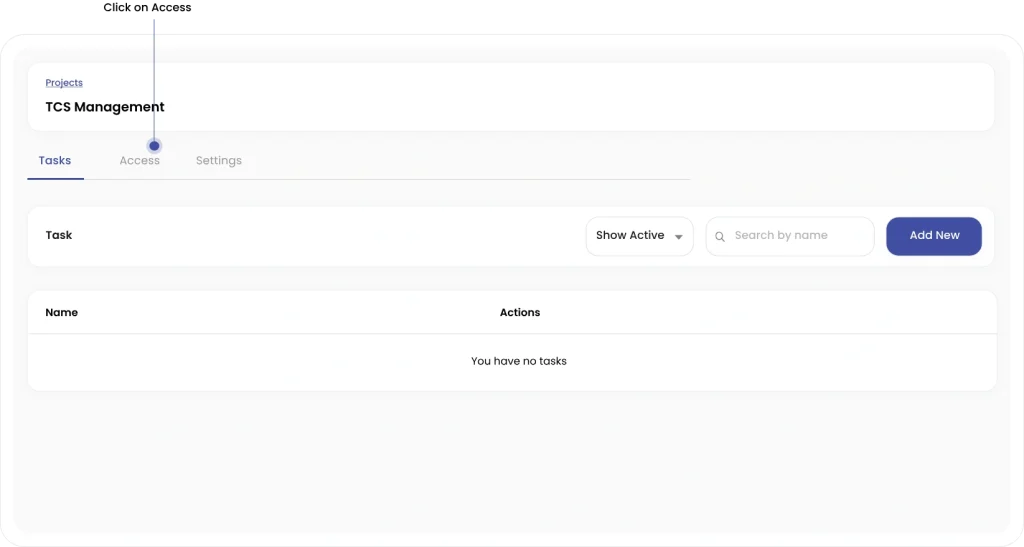Open the Show Active dropdown
Screen dimensions: 1024x547
coord(639,236)
